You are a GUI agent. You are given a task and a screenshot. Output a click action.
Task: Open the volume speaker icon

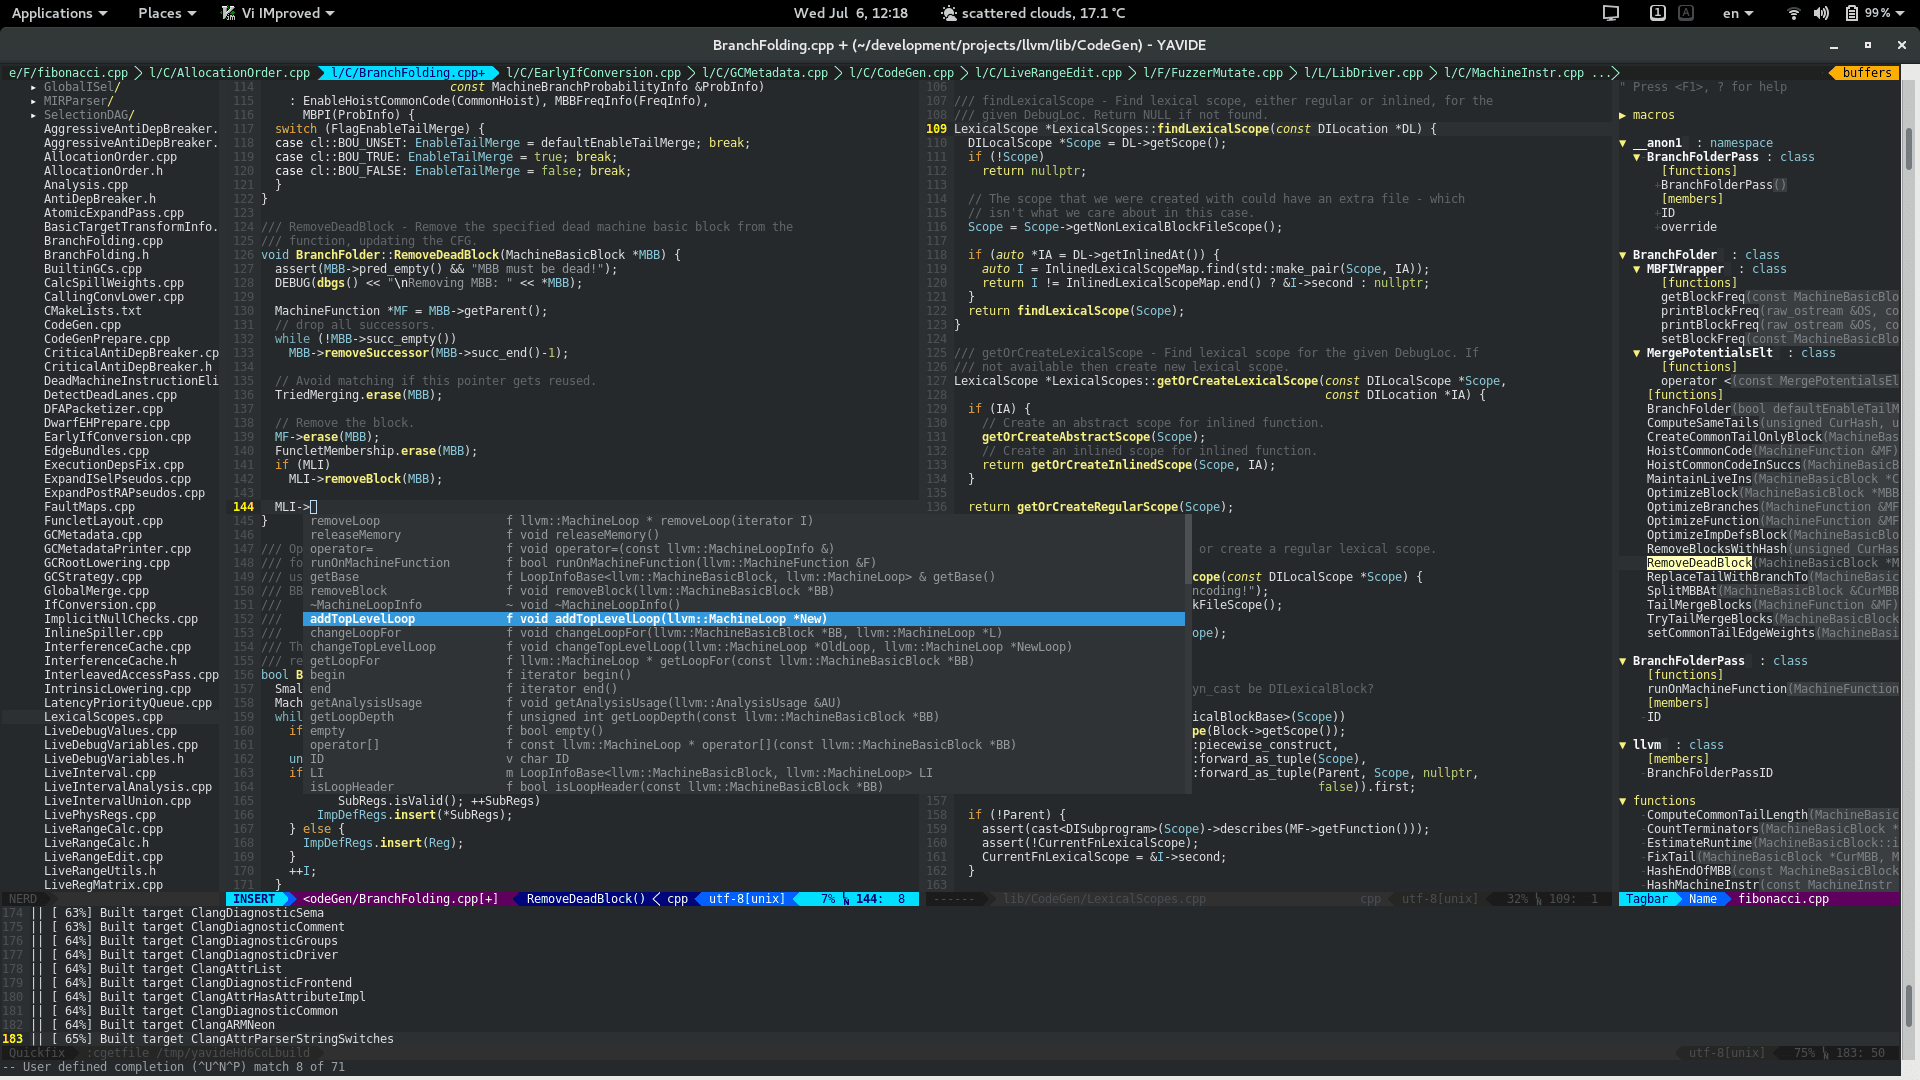tap(1821, 13)
